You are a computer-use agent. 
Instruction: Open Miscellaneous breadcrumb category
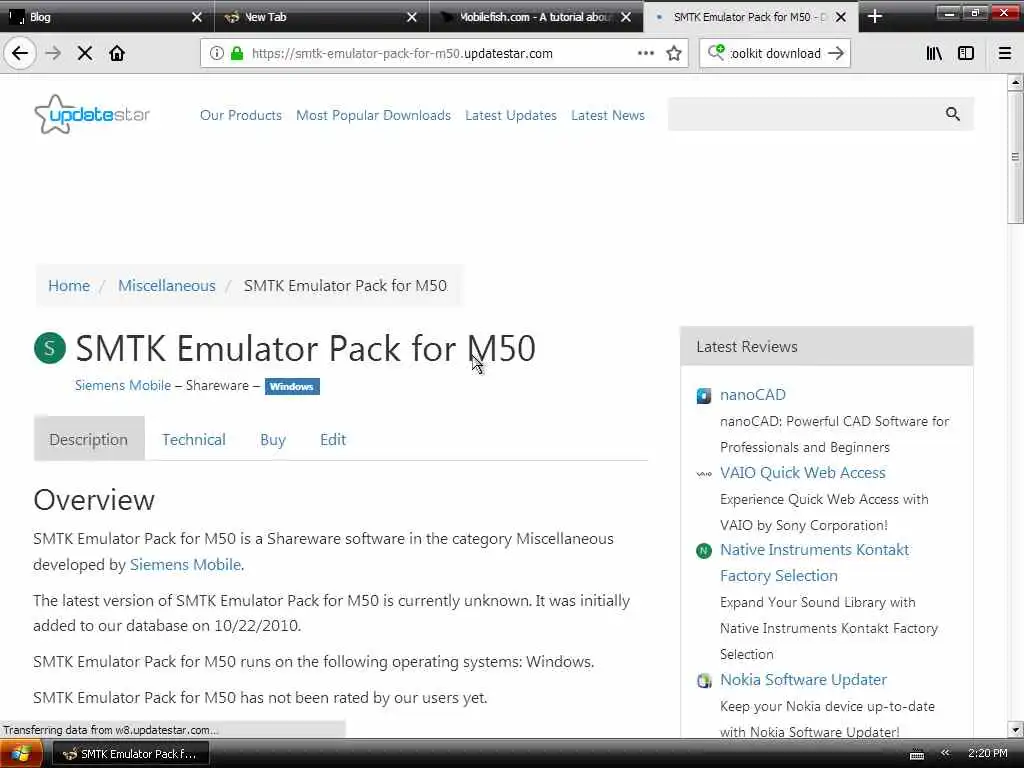point(167,285)
